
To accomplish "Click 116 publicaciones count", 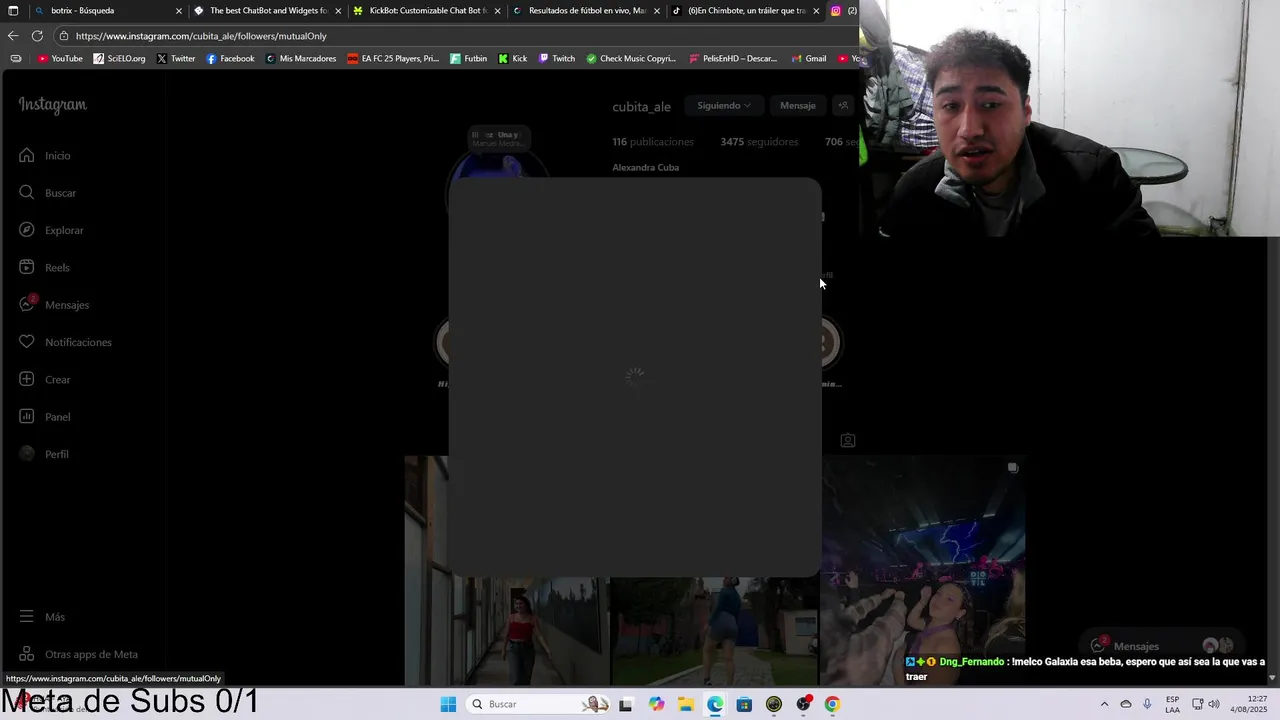I will [x=653, y=142].
